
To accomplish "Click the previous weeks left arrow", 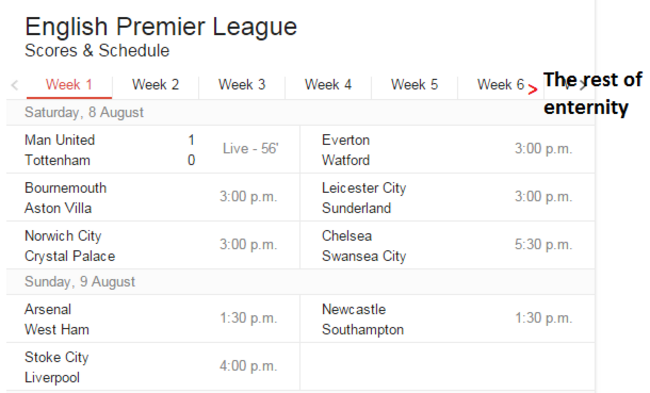I will (x=15, y=85).
